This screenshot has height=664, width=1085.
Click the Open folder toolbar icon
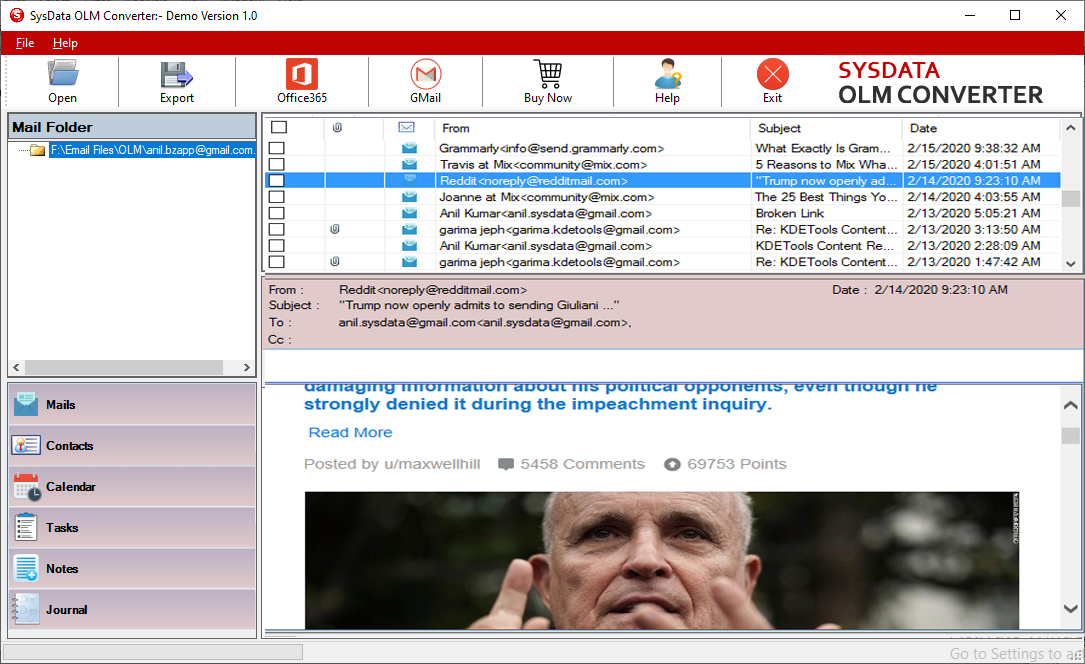63,73
